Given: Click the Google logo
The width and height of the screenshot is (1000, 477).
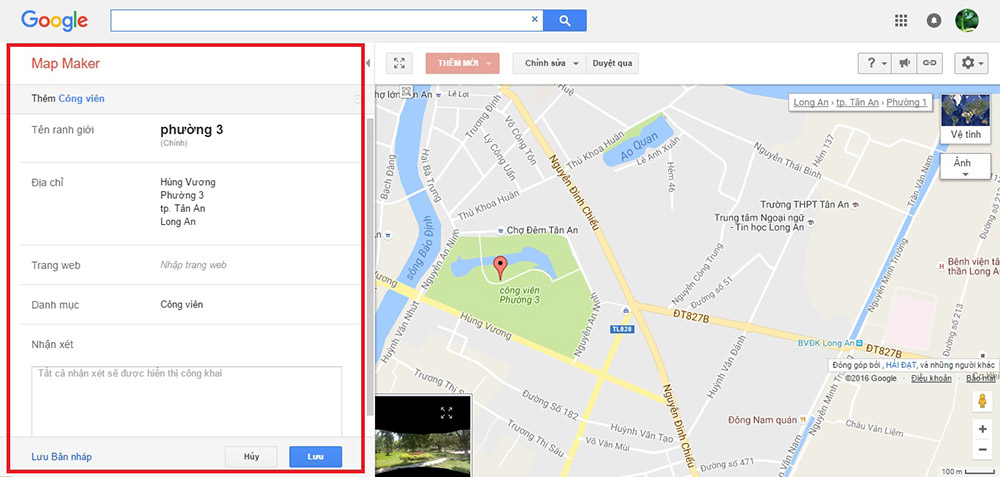Looking at the screenshot, I should point(54,20).
